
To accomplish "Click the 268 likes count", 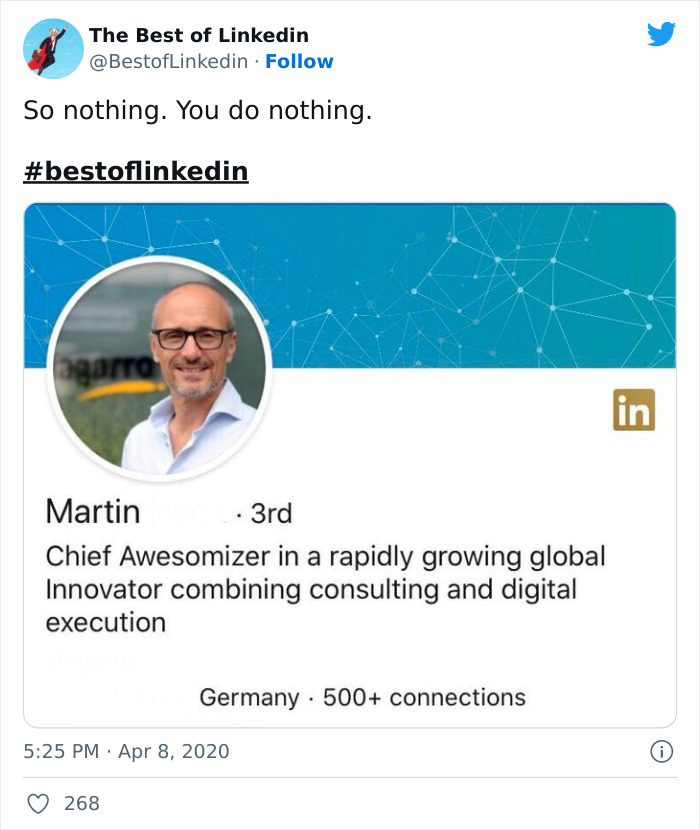I will coord(82,803).
